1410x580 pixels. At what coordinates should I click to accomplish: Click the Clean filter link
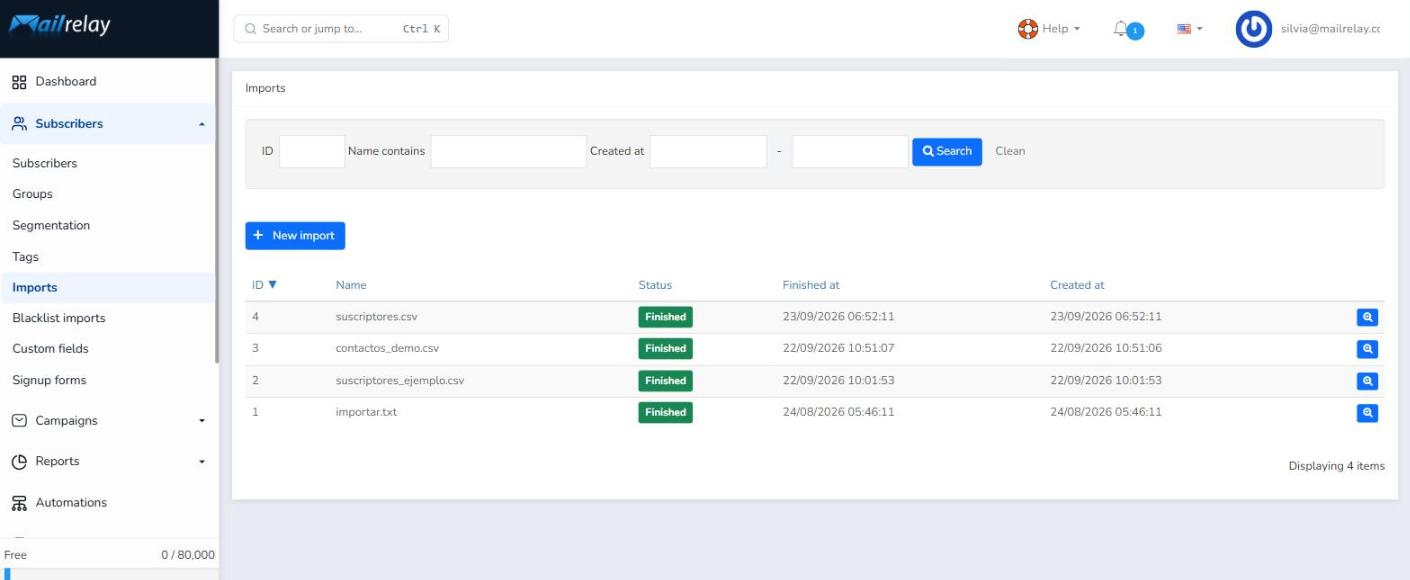tap(1010, 151)
